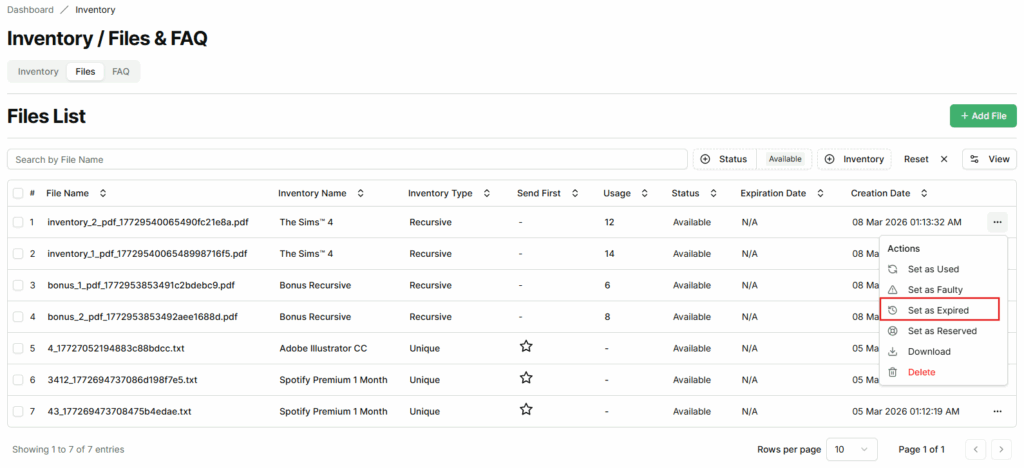1024x468 pixels.
Task: Click the green Add File button
Action: click(x=982, y=116)
